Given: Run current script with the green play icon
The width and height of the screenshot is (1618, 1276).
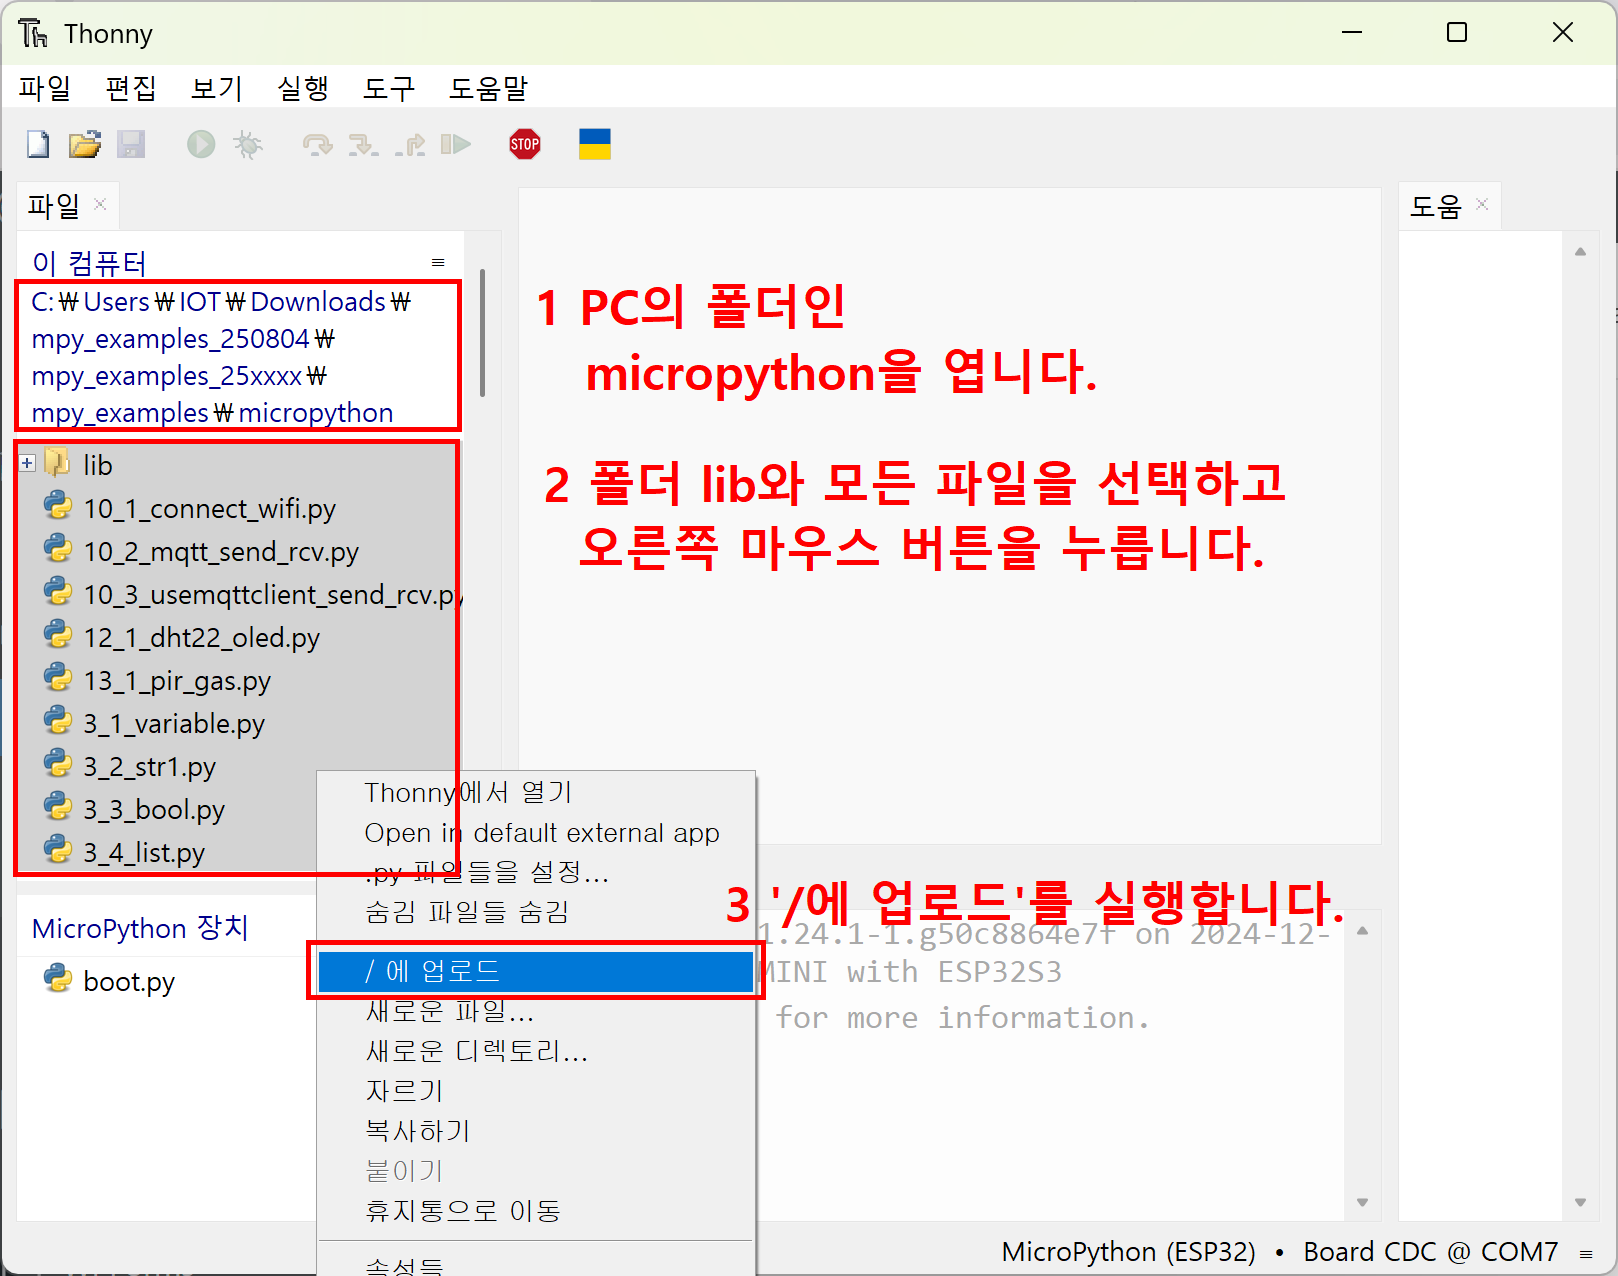Looking at the screenshot, I should (201, 145).
